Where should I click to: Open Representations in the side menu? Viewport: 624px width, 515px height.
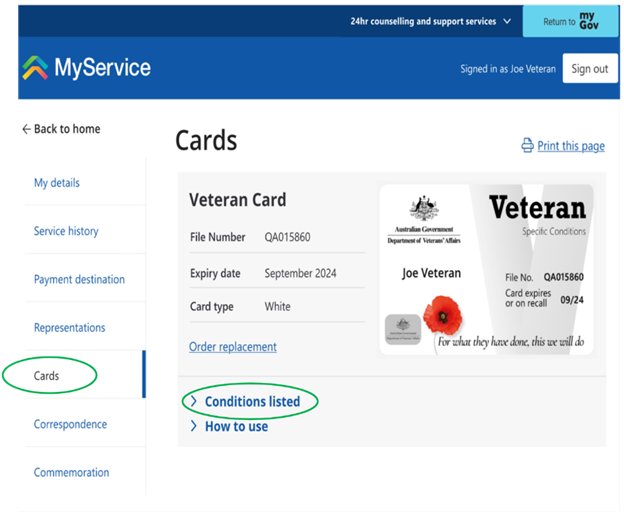(x=69, y=327)
